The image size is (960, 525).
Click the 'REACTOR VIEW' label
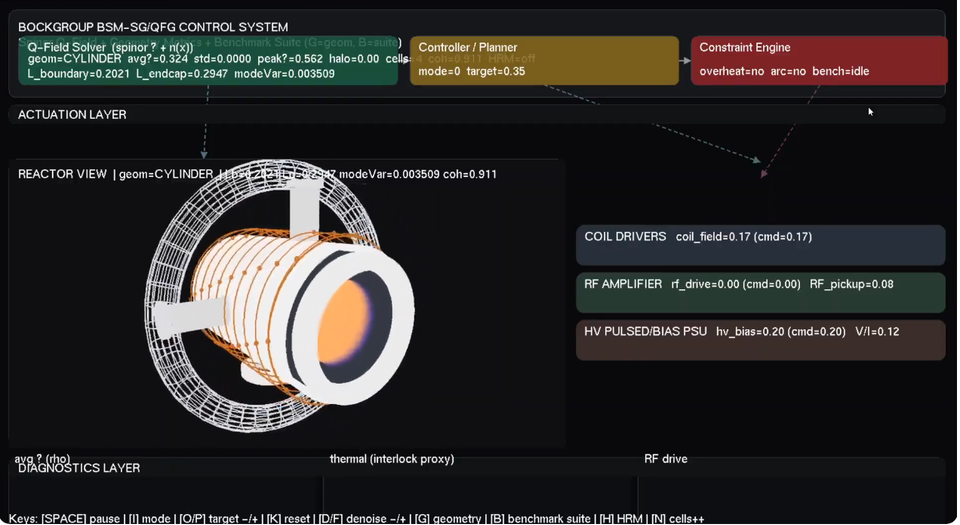pyautogui.click(x=62, y=174)
